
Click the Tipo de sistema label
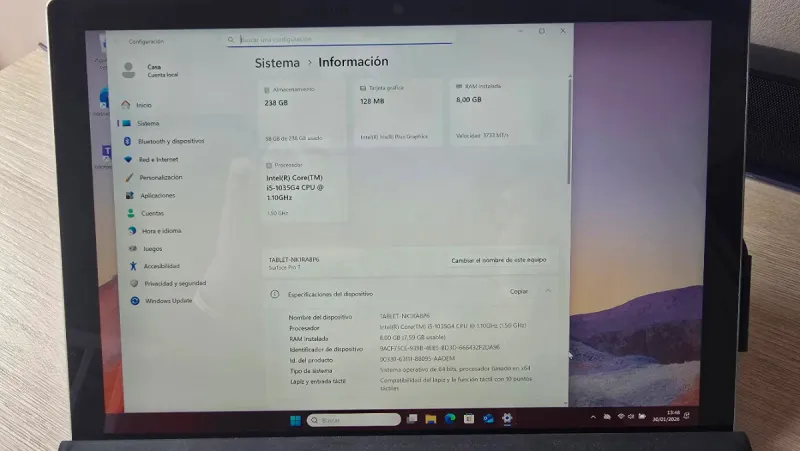click(311, 371)
